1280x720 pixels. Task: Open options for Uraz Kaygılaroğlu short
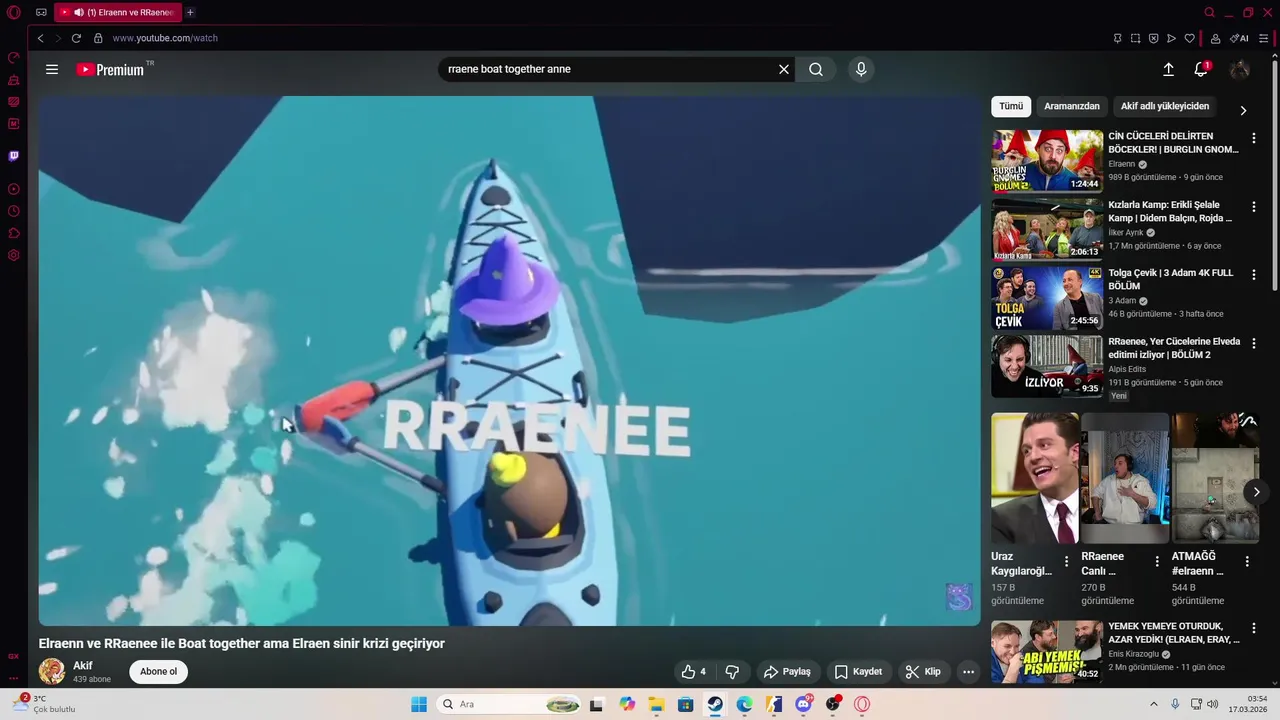(x=1066, y=561)
